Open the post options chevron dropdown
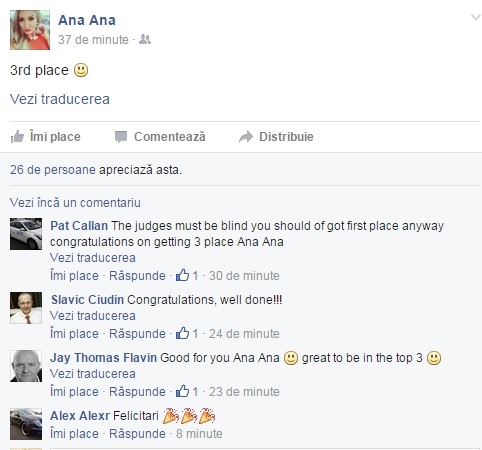The height and width of the screenshot is (450, 482). 476,17
